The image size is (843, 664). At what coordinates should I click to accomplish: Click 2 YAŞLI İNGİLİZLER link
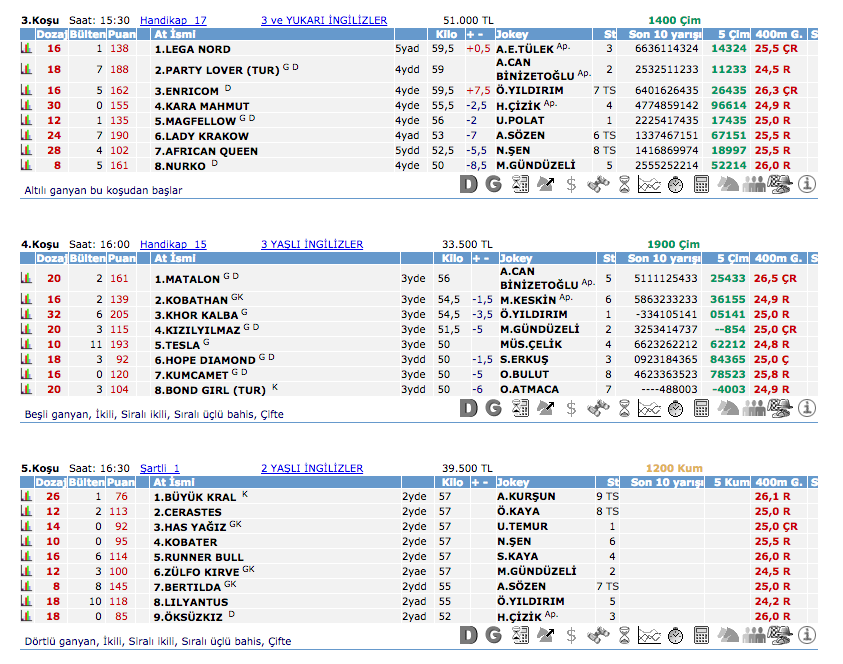[311, 468]
